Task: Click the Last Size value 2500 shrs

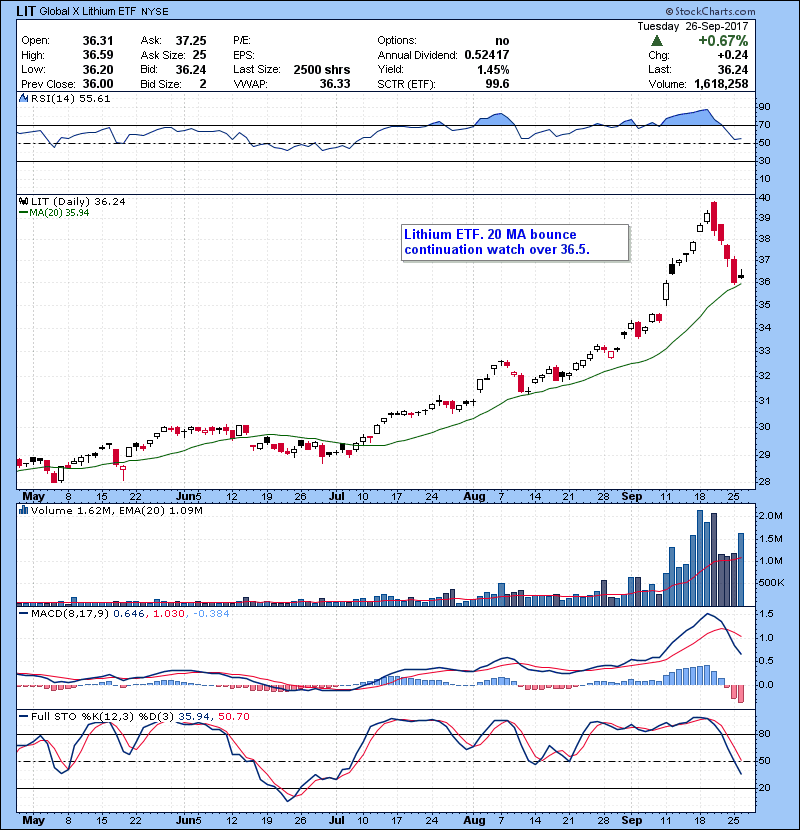Action: pos(322,69)
